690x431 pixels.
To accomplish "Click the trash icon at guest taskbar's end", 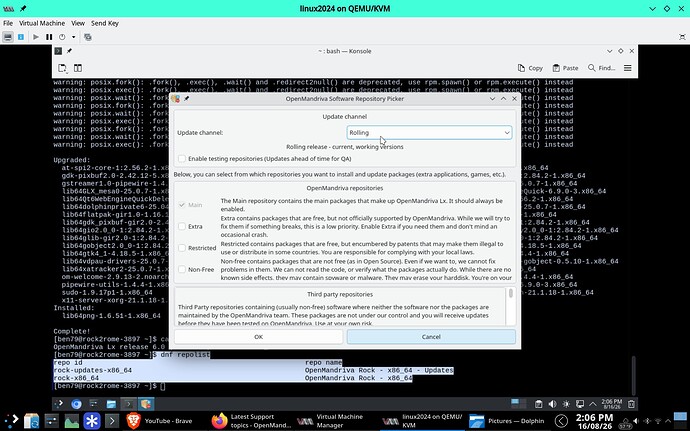I will click(x=631, y=404).
